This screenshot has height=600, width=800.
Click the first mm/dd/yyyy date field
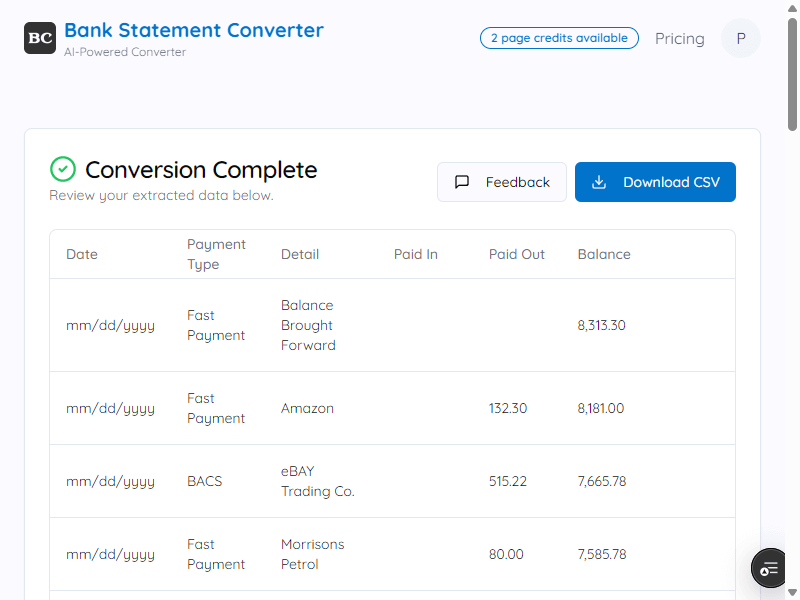click(x=111, y=325)
